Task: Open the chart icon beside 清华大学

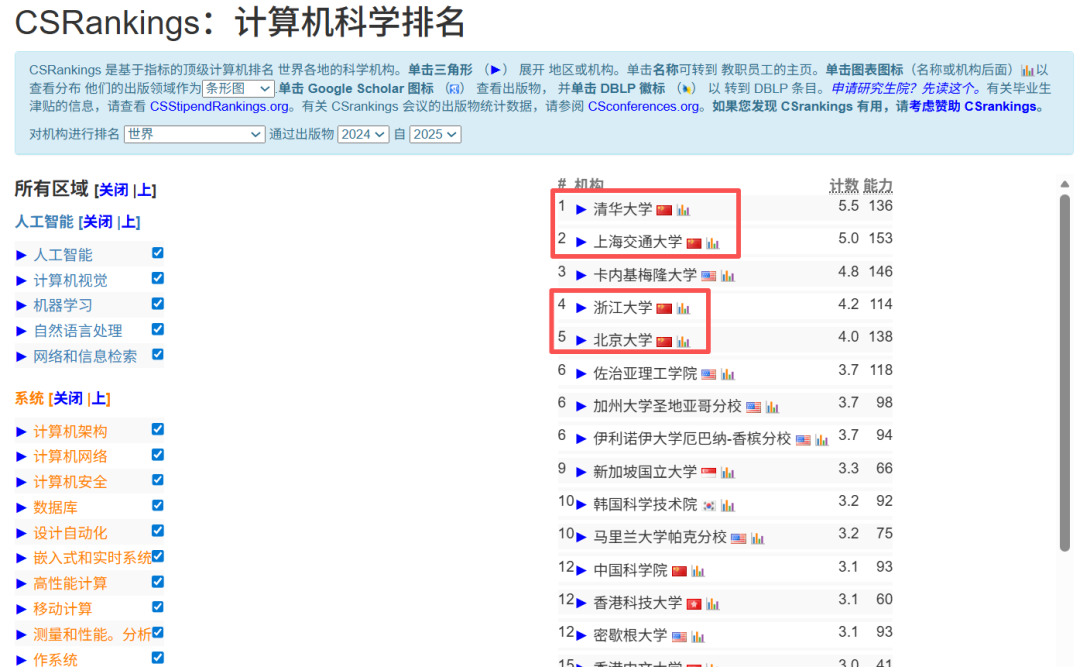Action: (x=683, y=209)
